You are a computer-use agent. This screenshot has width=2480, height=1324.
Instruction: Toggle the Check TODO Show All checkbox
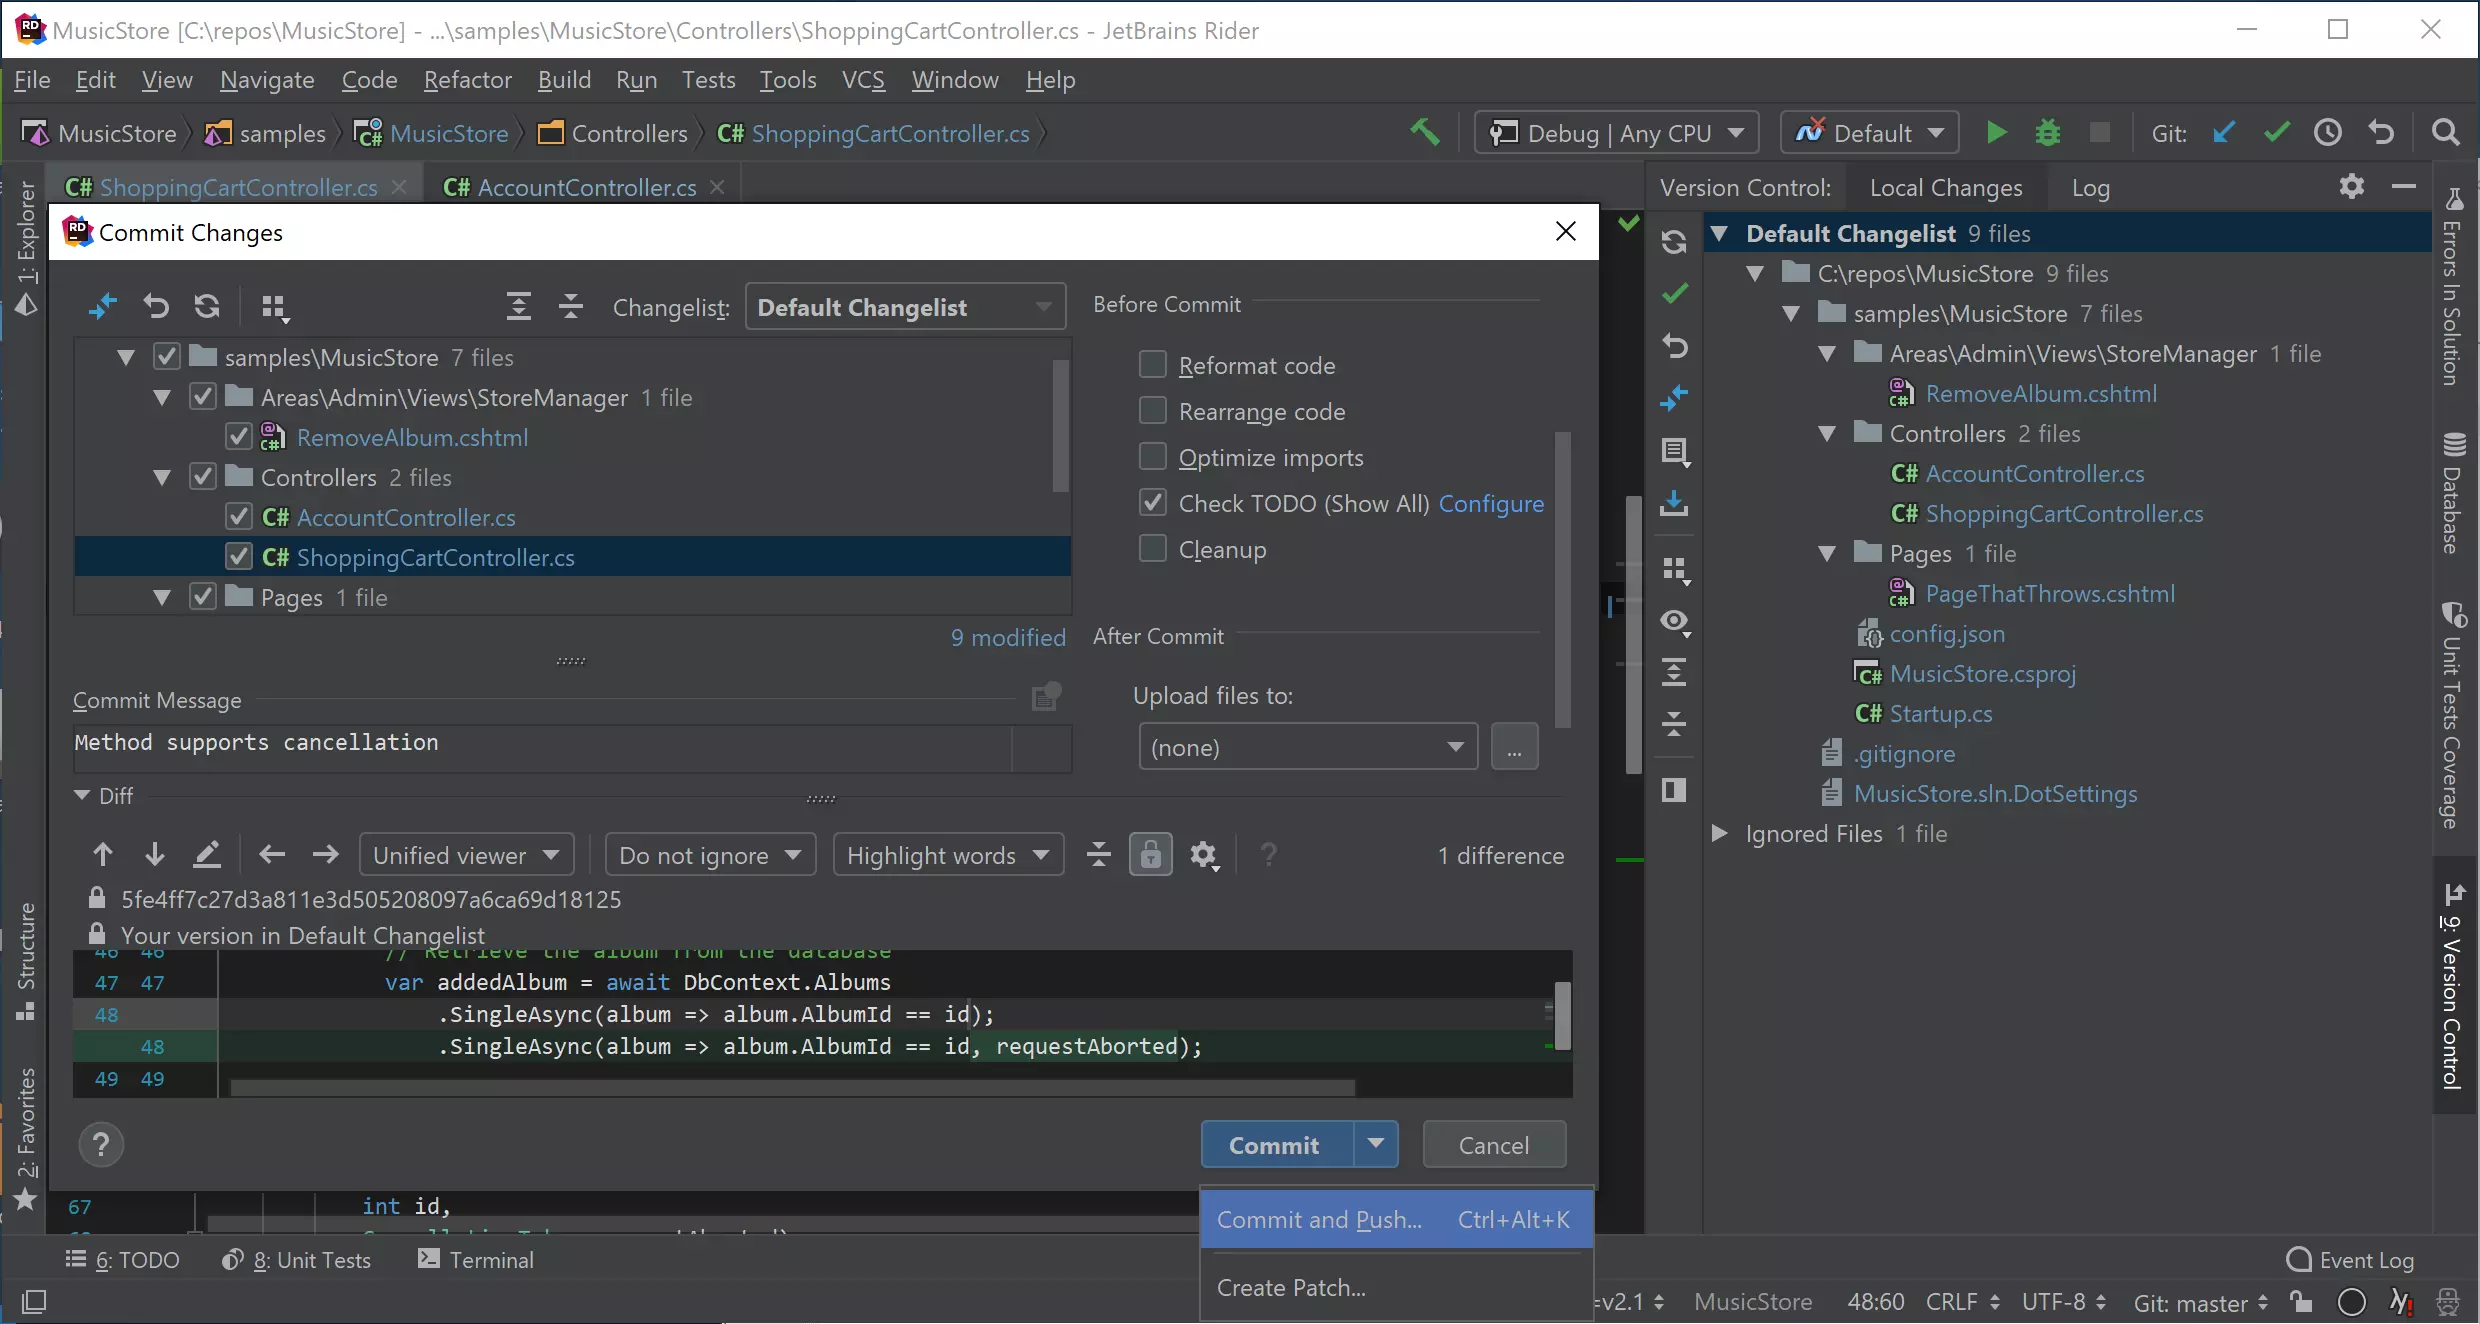[1153, 502]
